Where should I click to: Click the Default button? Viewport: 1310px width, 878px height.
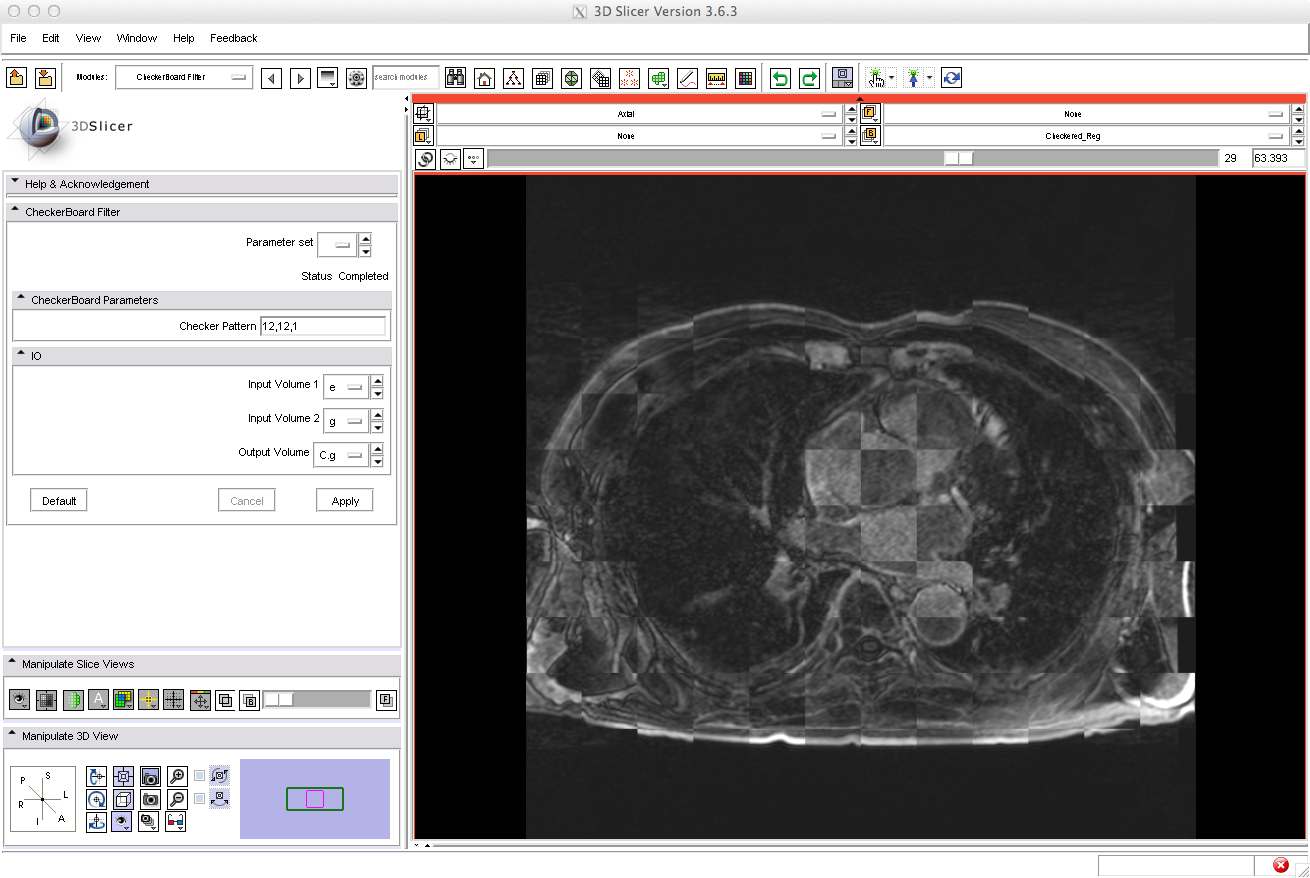pos(59,501)
